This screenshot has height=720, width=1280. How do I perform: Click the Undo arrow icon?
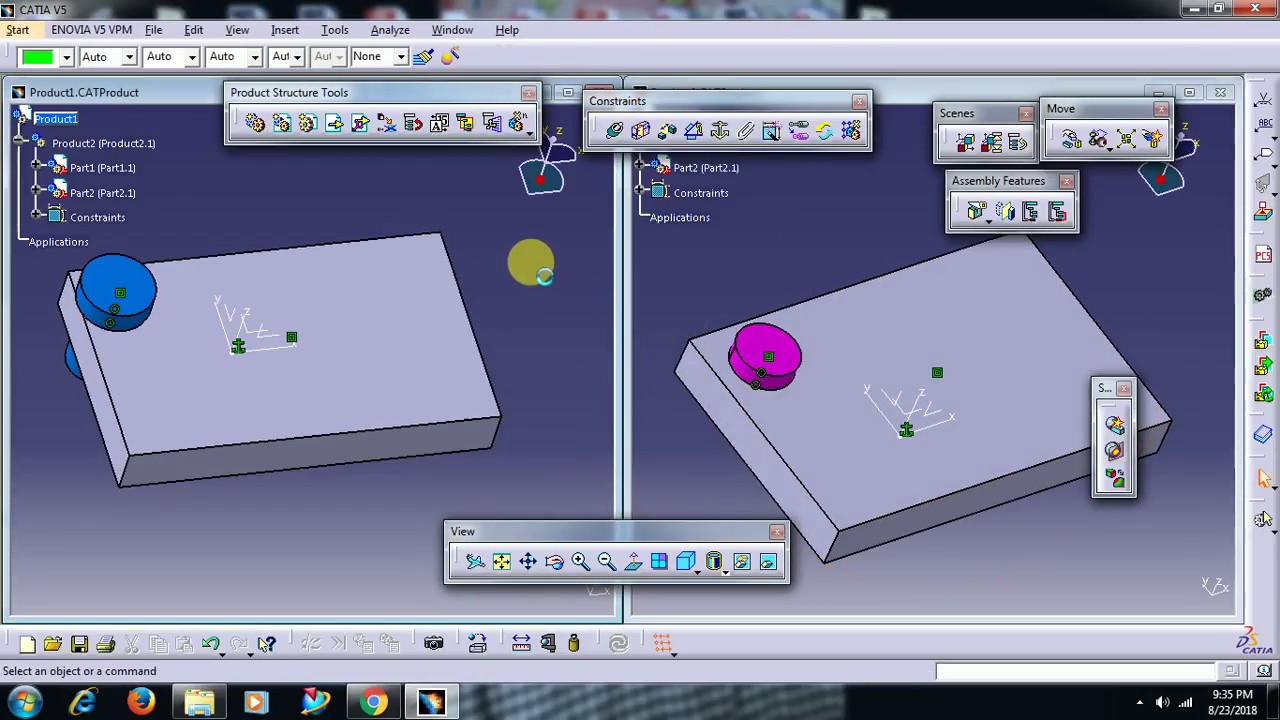pos(210,644)
